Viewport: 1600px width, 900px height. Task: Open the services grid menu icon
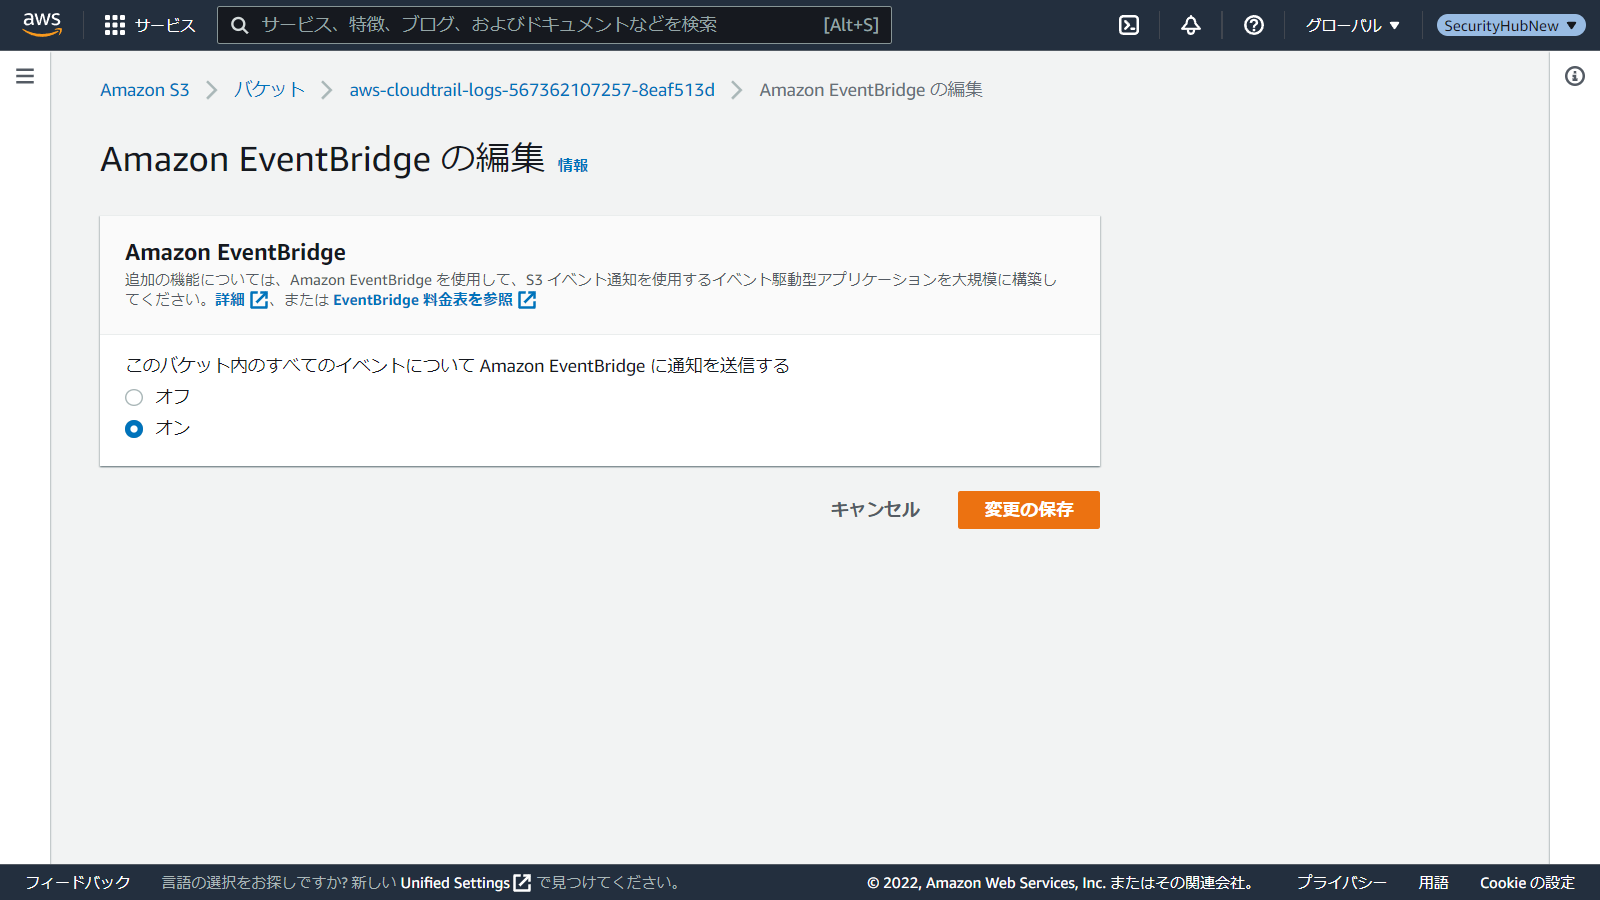tap(115, 25)
